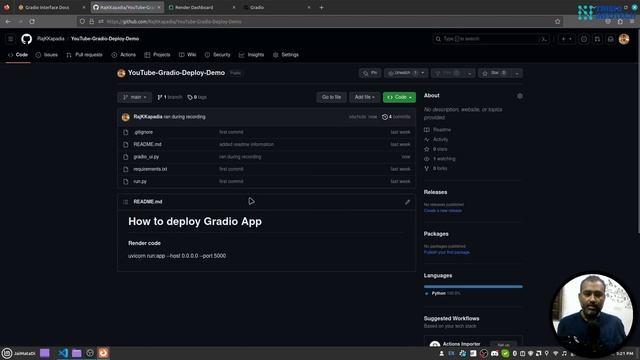Open Discord tray icon
This screenshot has width=640, height=360.
tap(495, 353)
